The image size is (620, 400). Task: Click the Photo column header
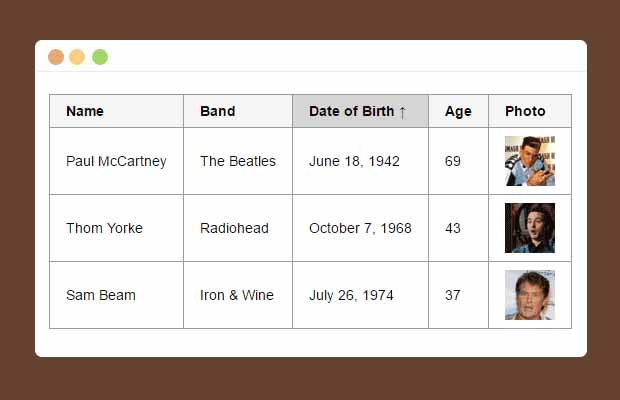530,111
